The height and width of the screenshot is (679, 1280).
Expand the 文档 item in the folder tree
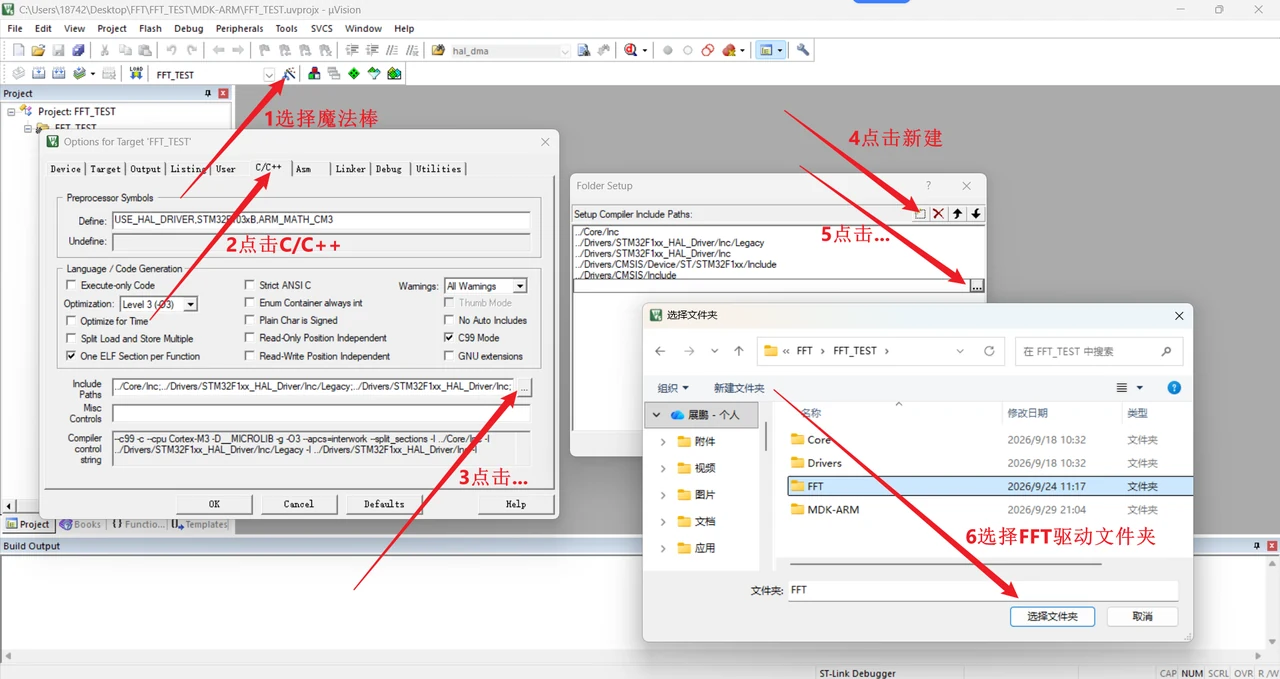[662, 521]
